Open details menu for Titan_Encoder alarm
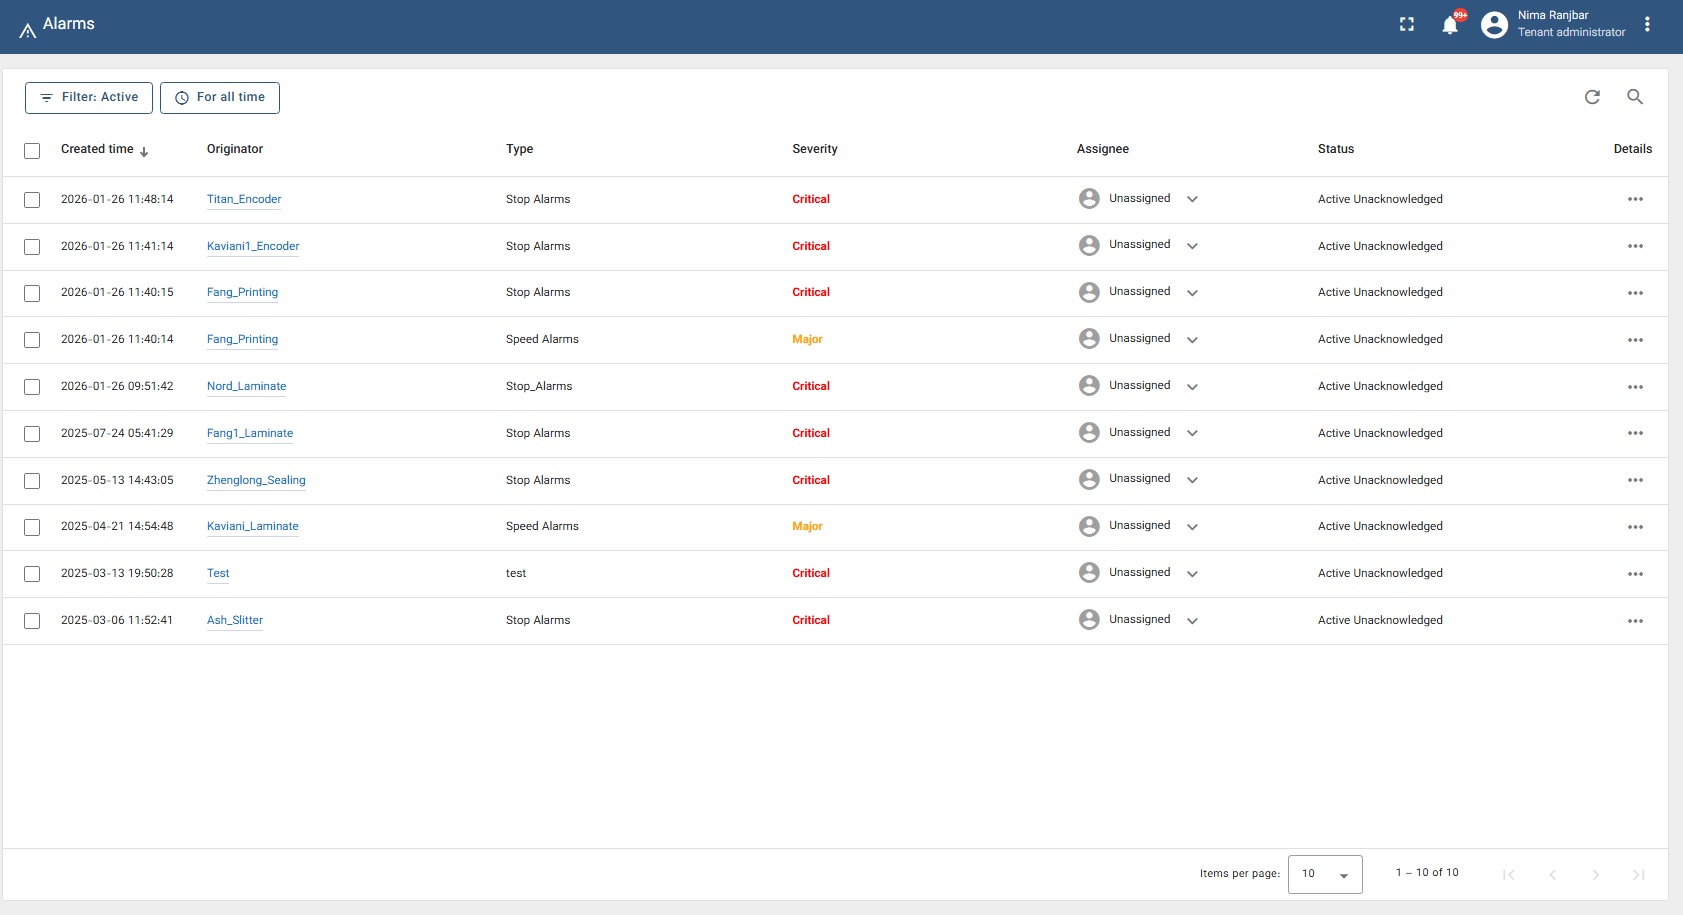Image resolution: width=1683 pixels, height=915 pixels. 1636,199
